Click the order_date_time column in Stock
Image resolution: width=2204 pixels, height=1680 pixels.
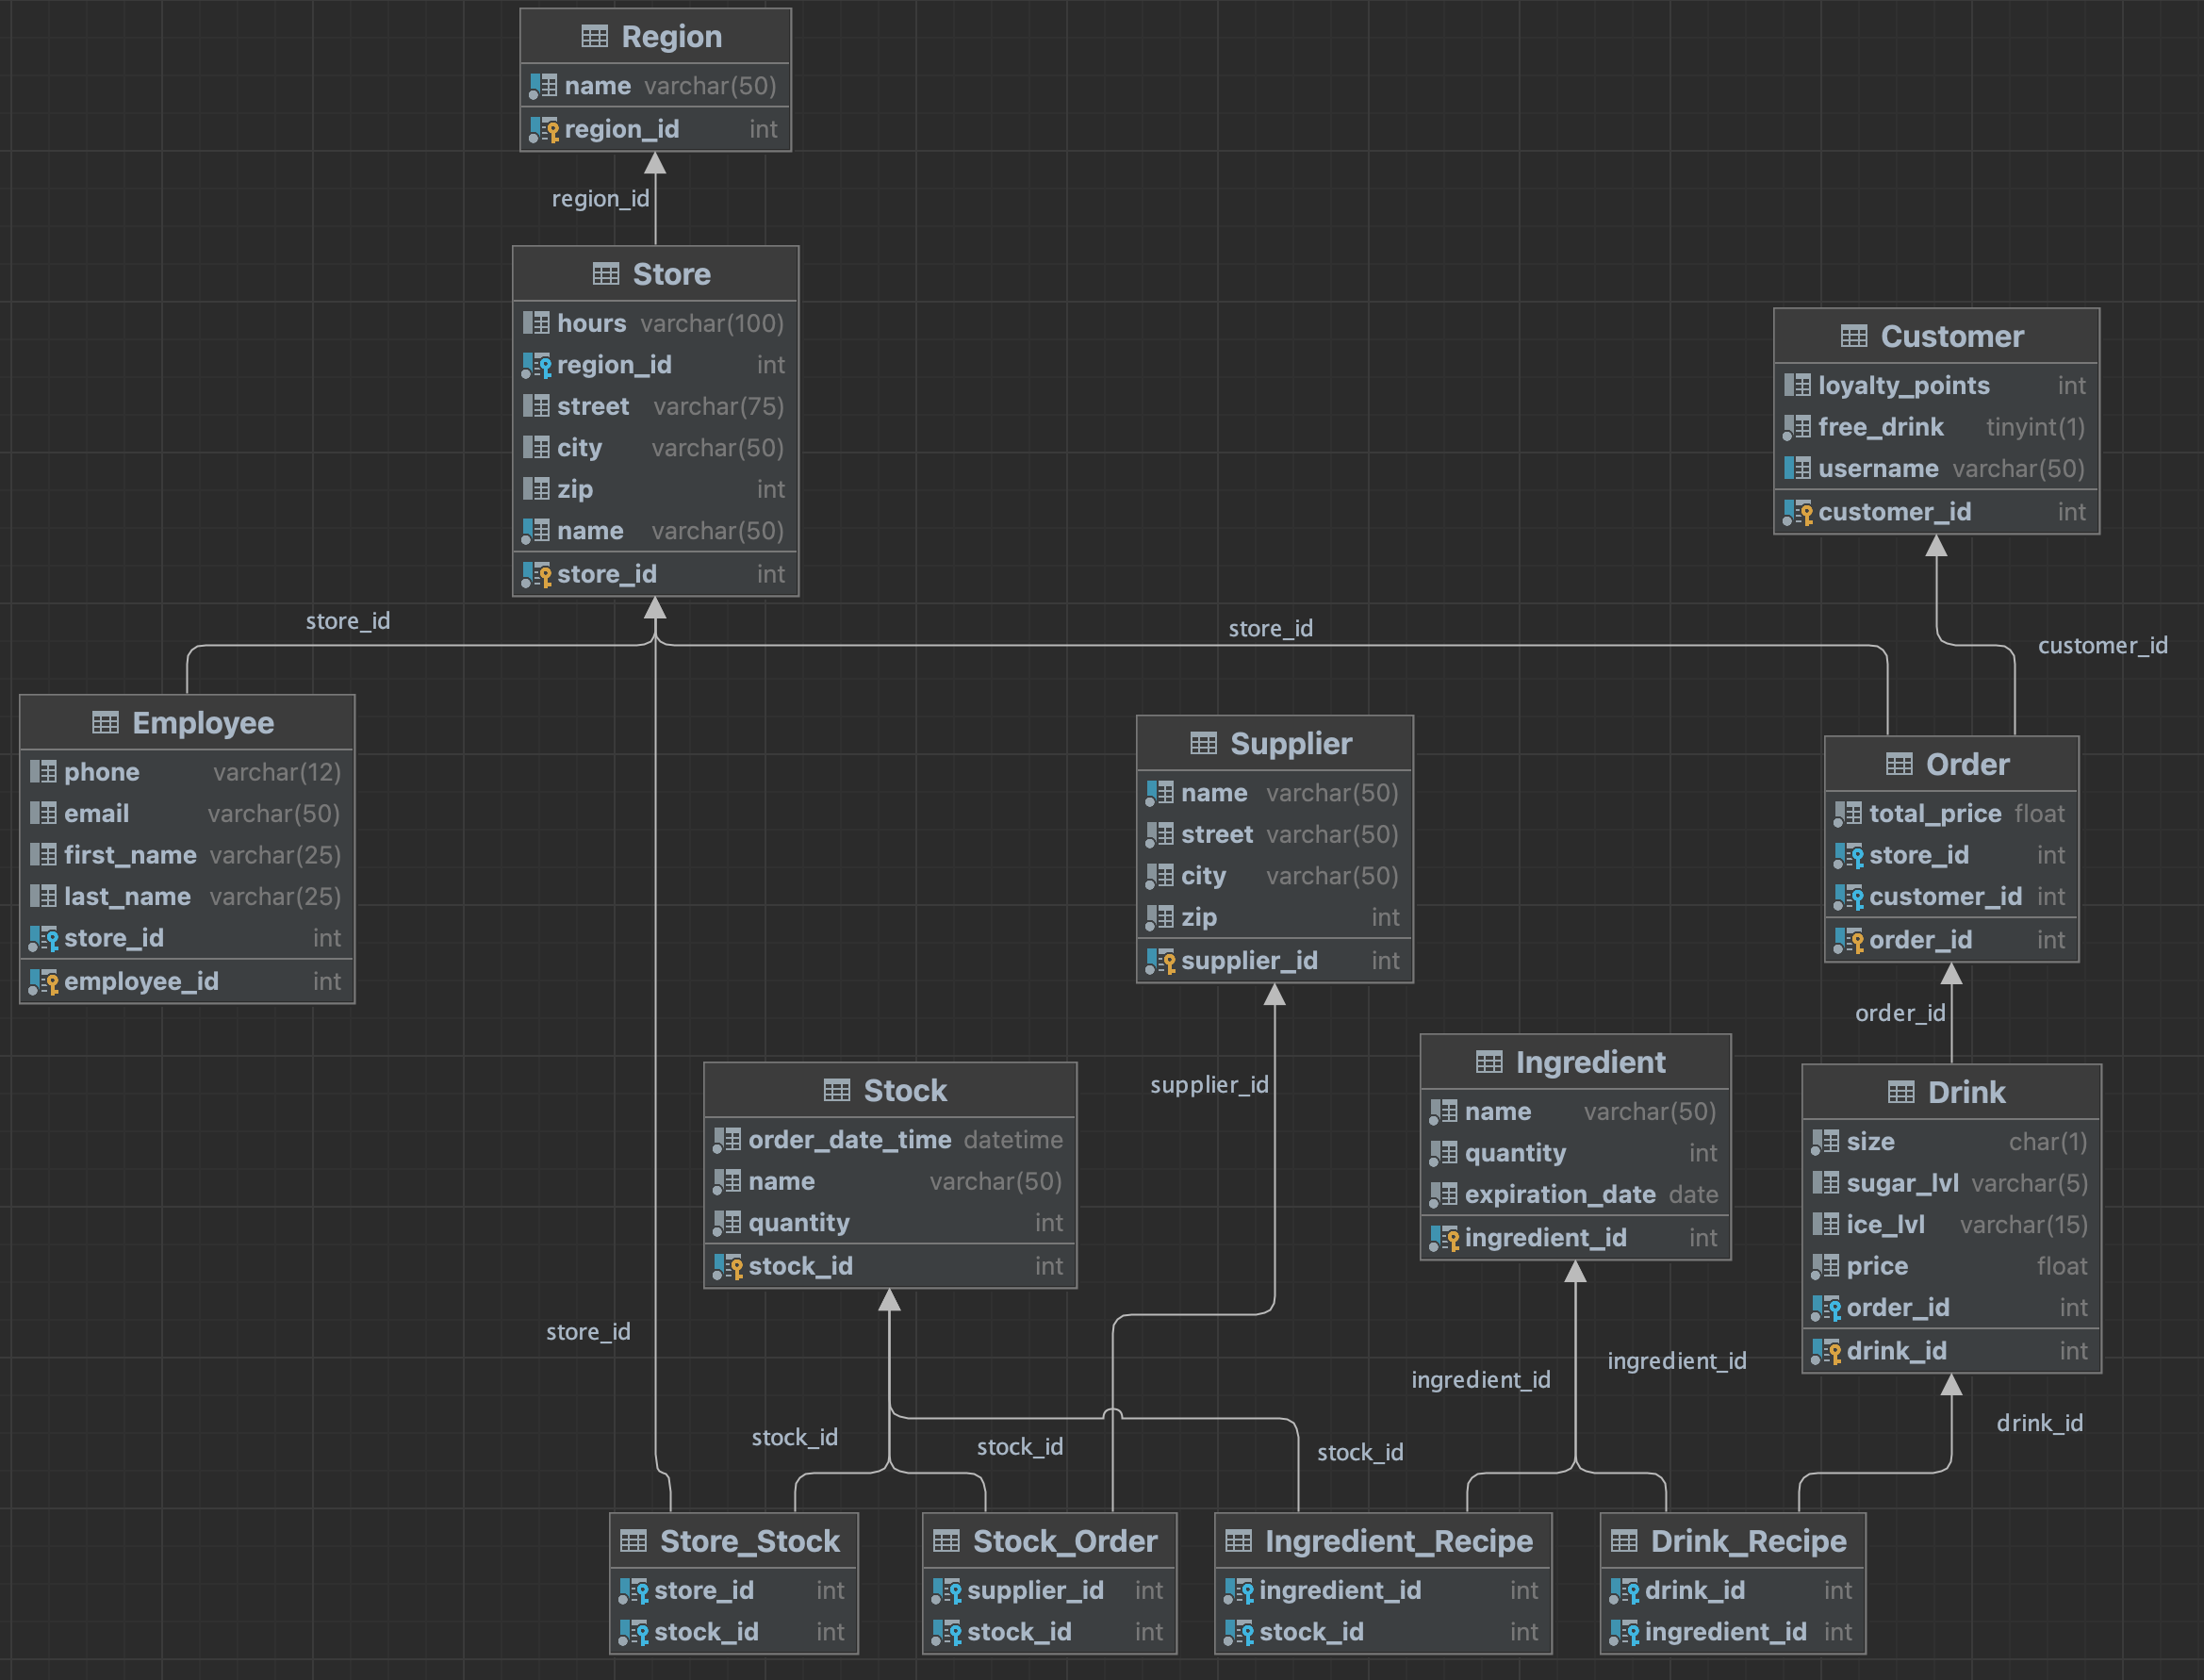[x=849, y=1140]
